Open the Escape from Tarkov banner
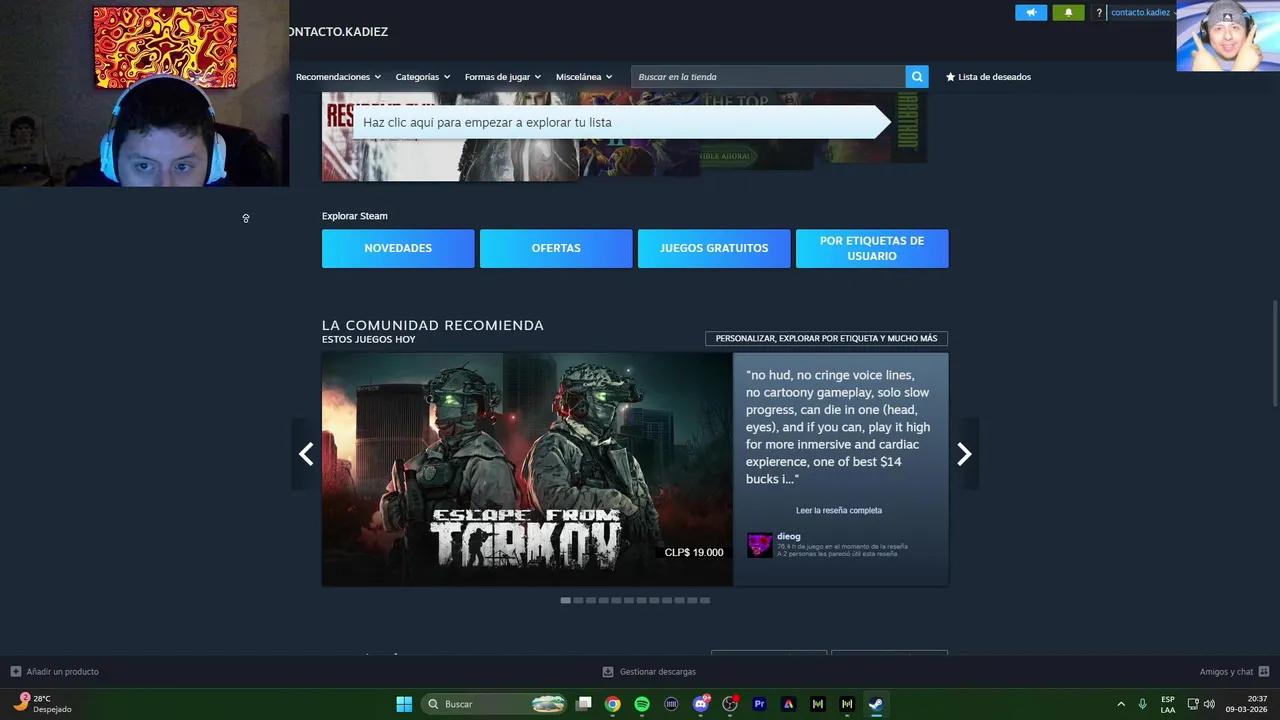1280x720 pixels. click(x=527, y=469)
